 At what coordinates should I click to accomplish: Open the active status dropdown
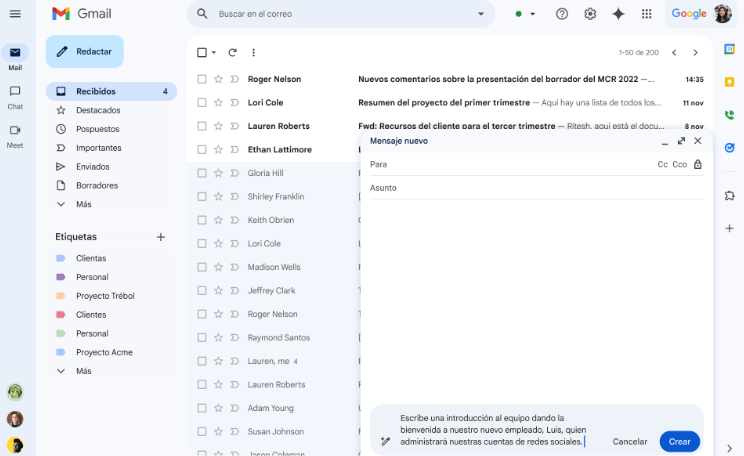[x=532, y=14]
